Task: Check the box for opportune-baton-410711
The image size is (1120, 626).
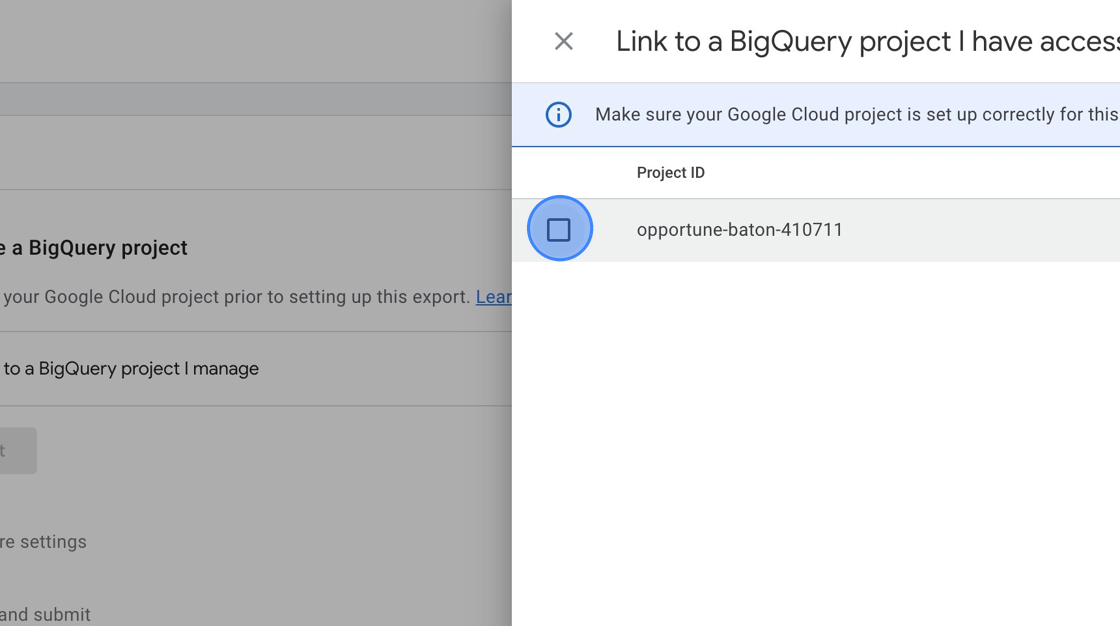Action: pyautogui.click(x=559, y=229)
